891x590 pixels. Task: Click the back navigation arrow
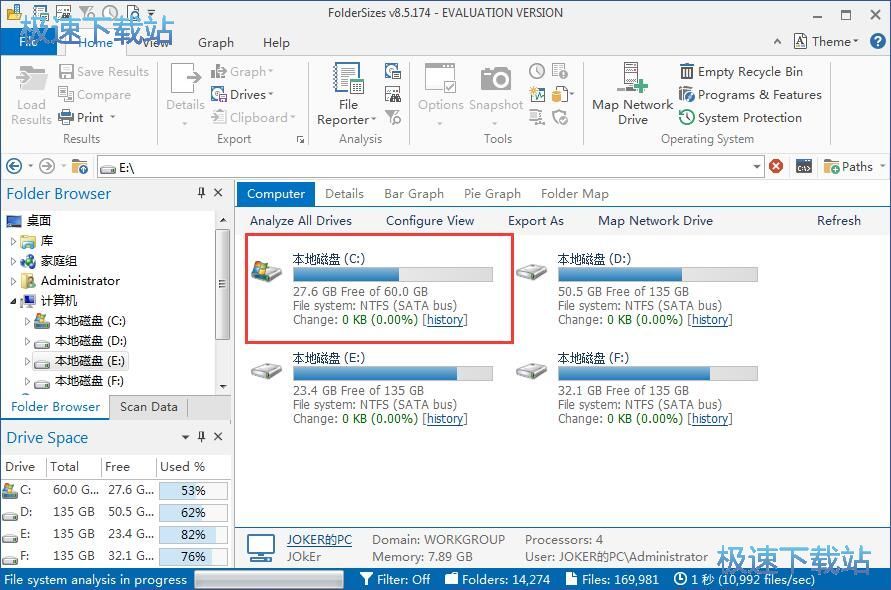pos(14,167)
